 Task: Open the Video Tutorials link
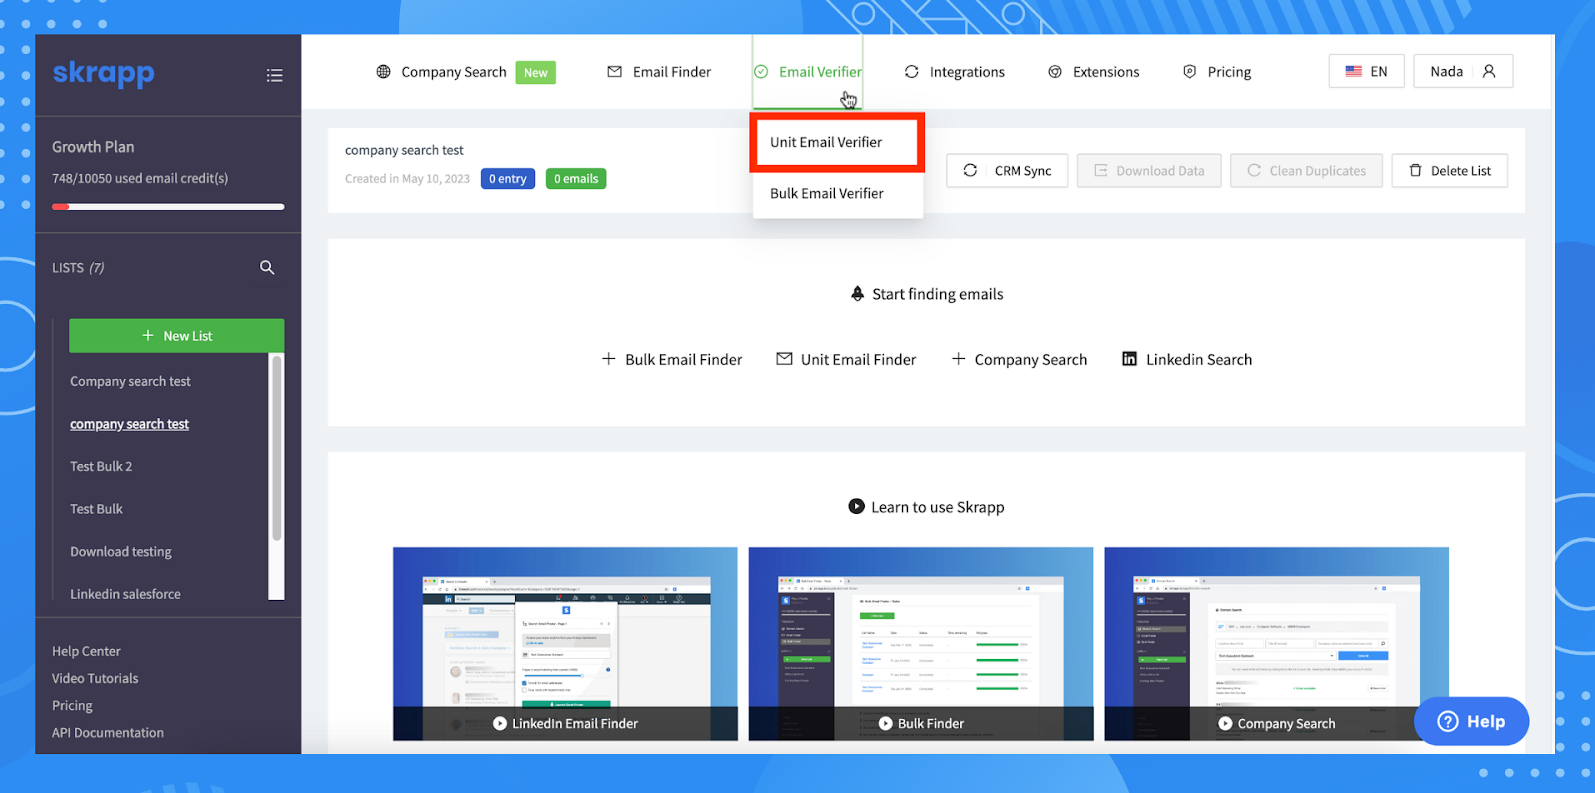(x=95, y=678)
